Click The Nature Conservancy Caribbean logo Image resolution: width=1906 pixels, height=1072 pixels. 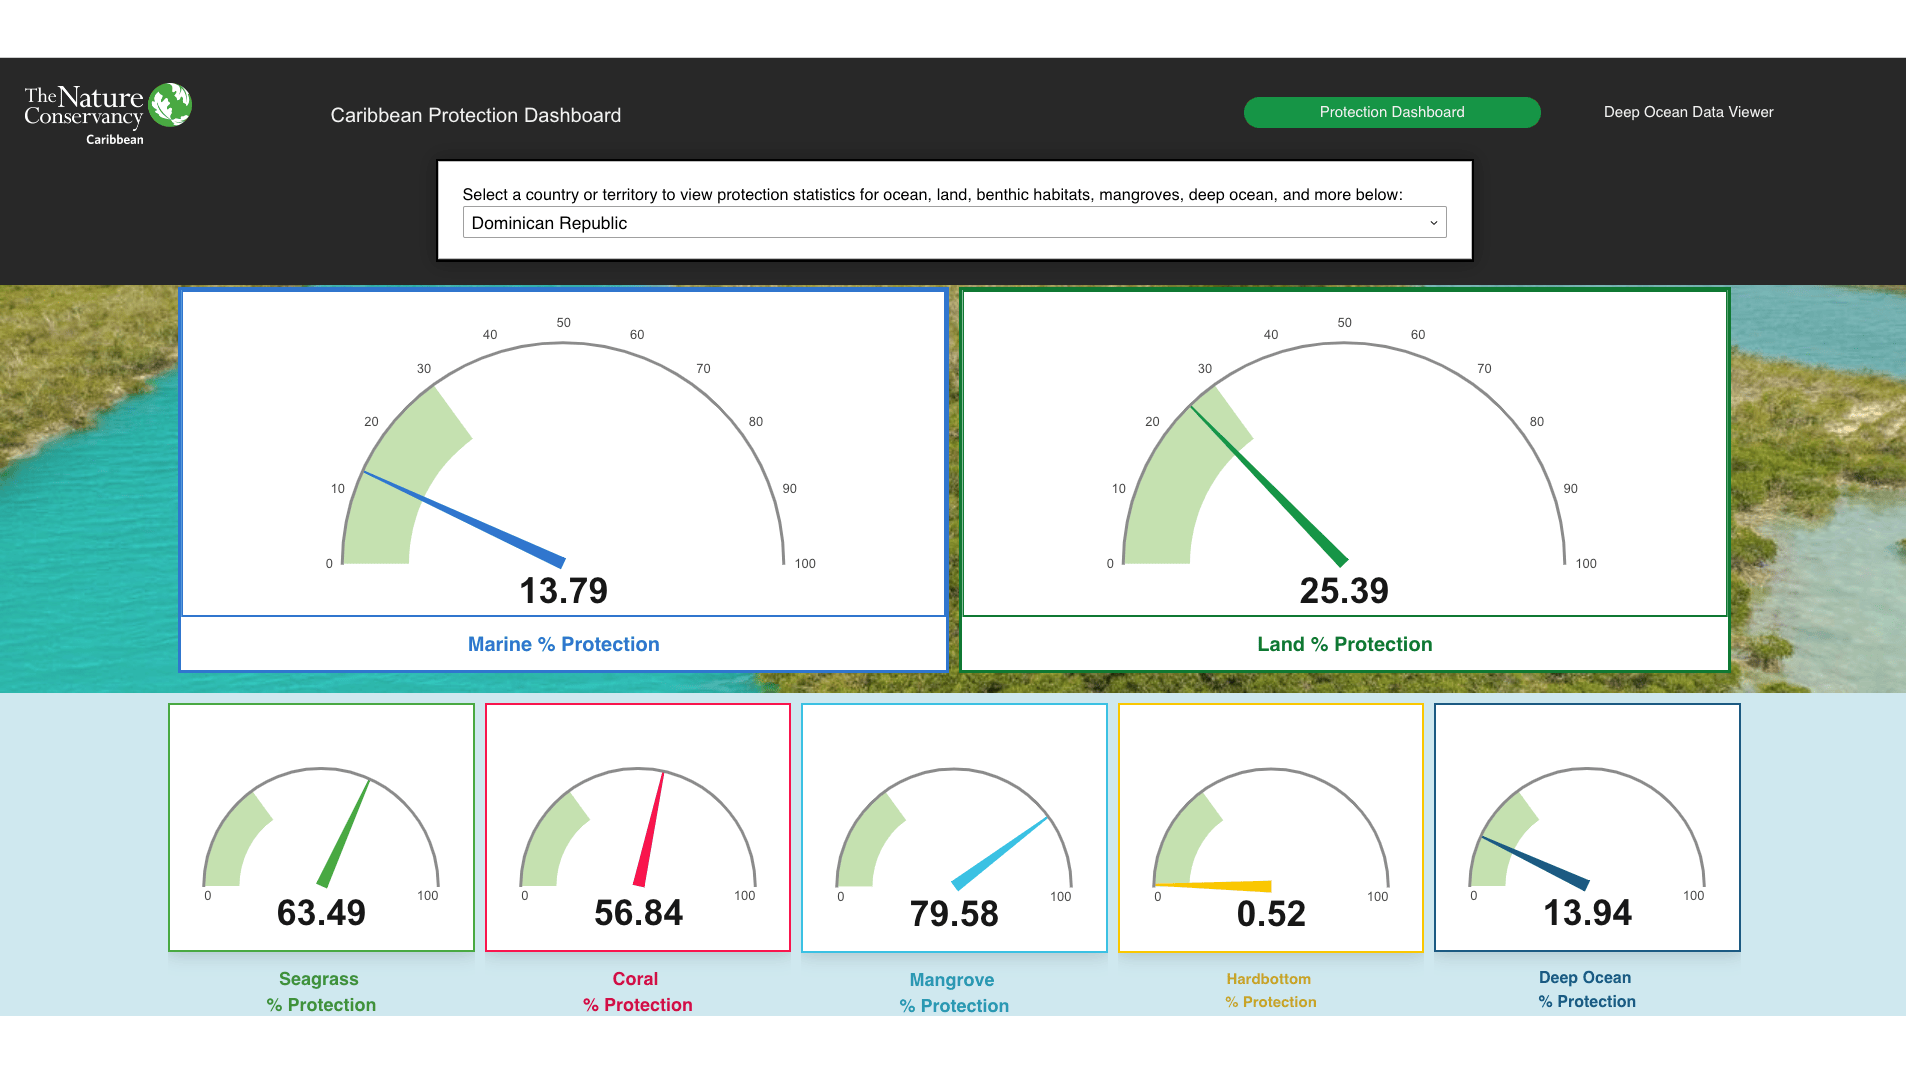[106, 112]
